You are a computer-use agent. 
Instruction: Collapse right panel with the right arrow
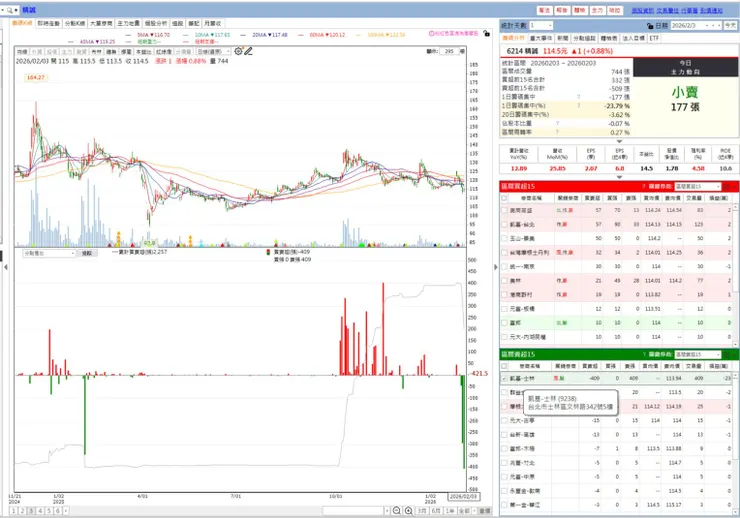(x=496, y=267)
